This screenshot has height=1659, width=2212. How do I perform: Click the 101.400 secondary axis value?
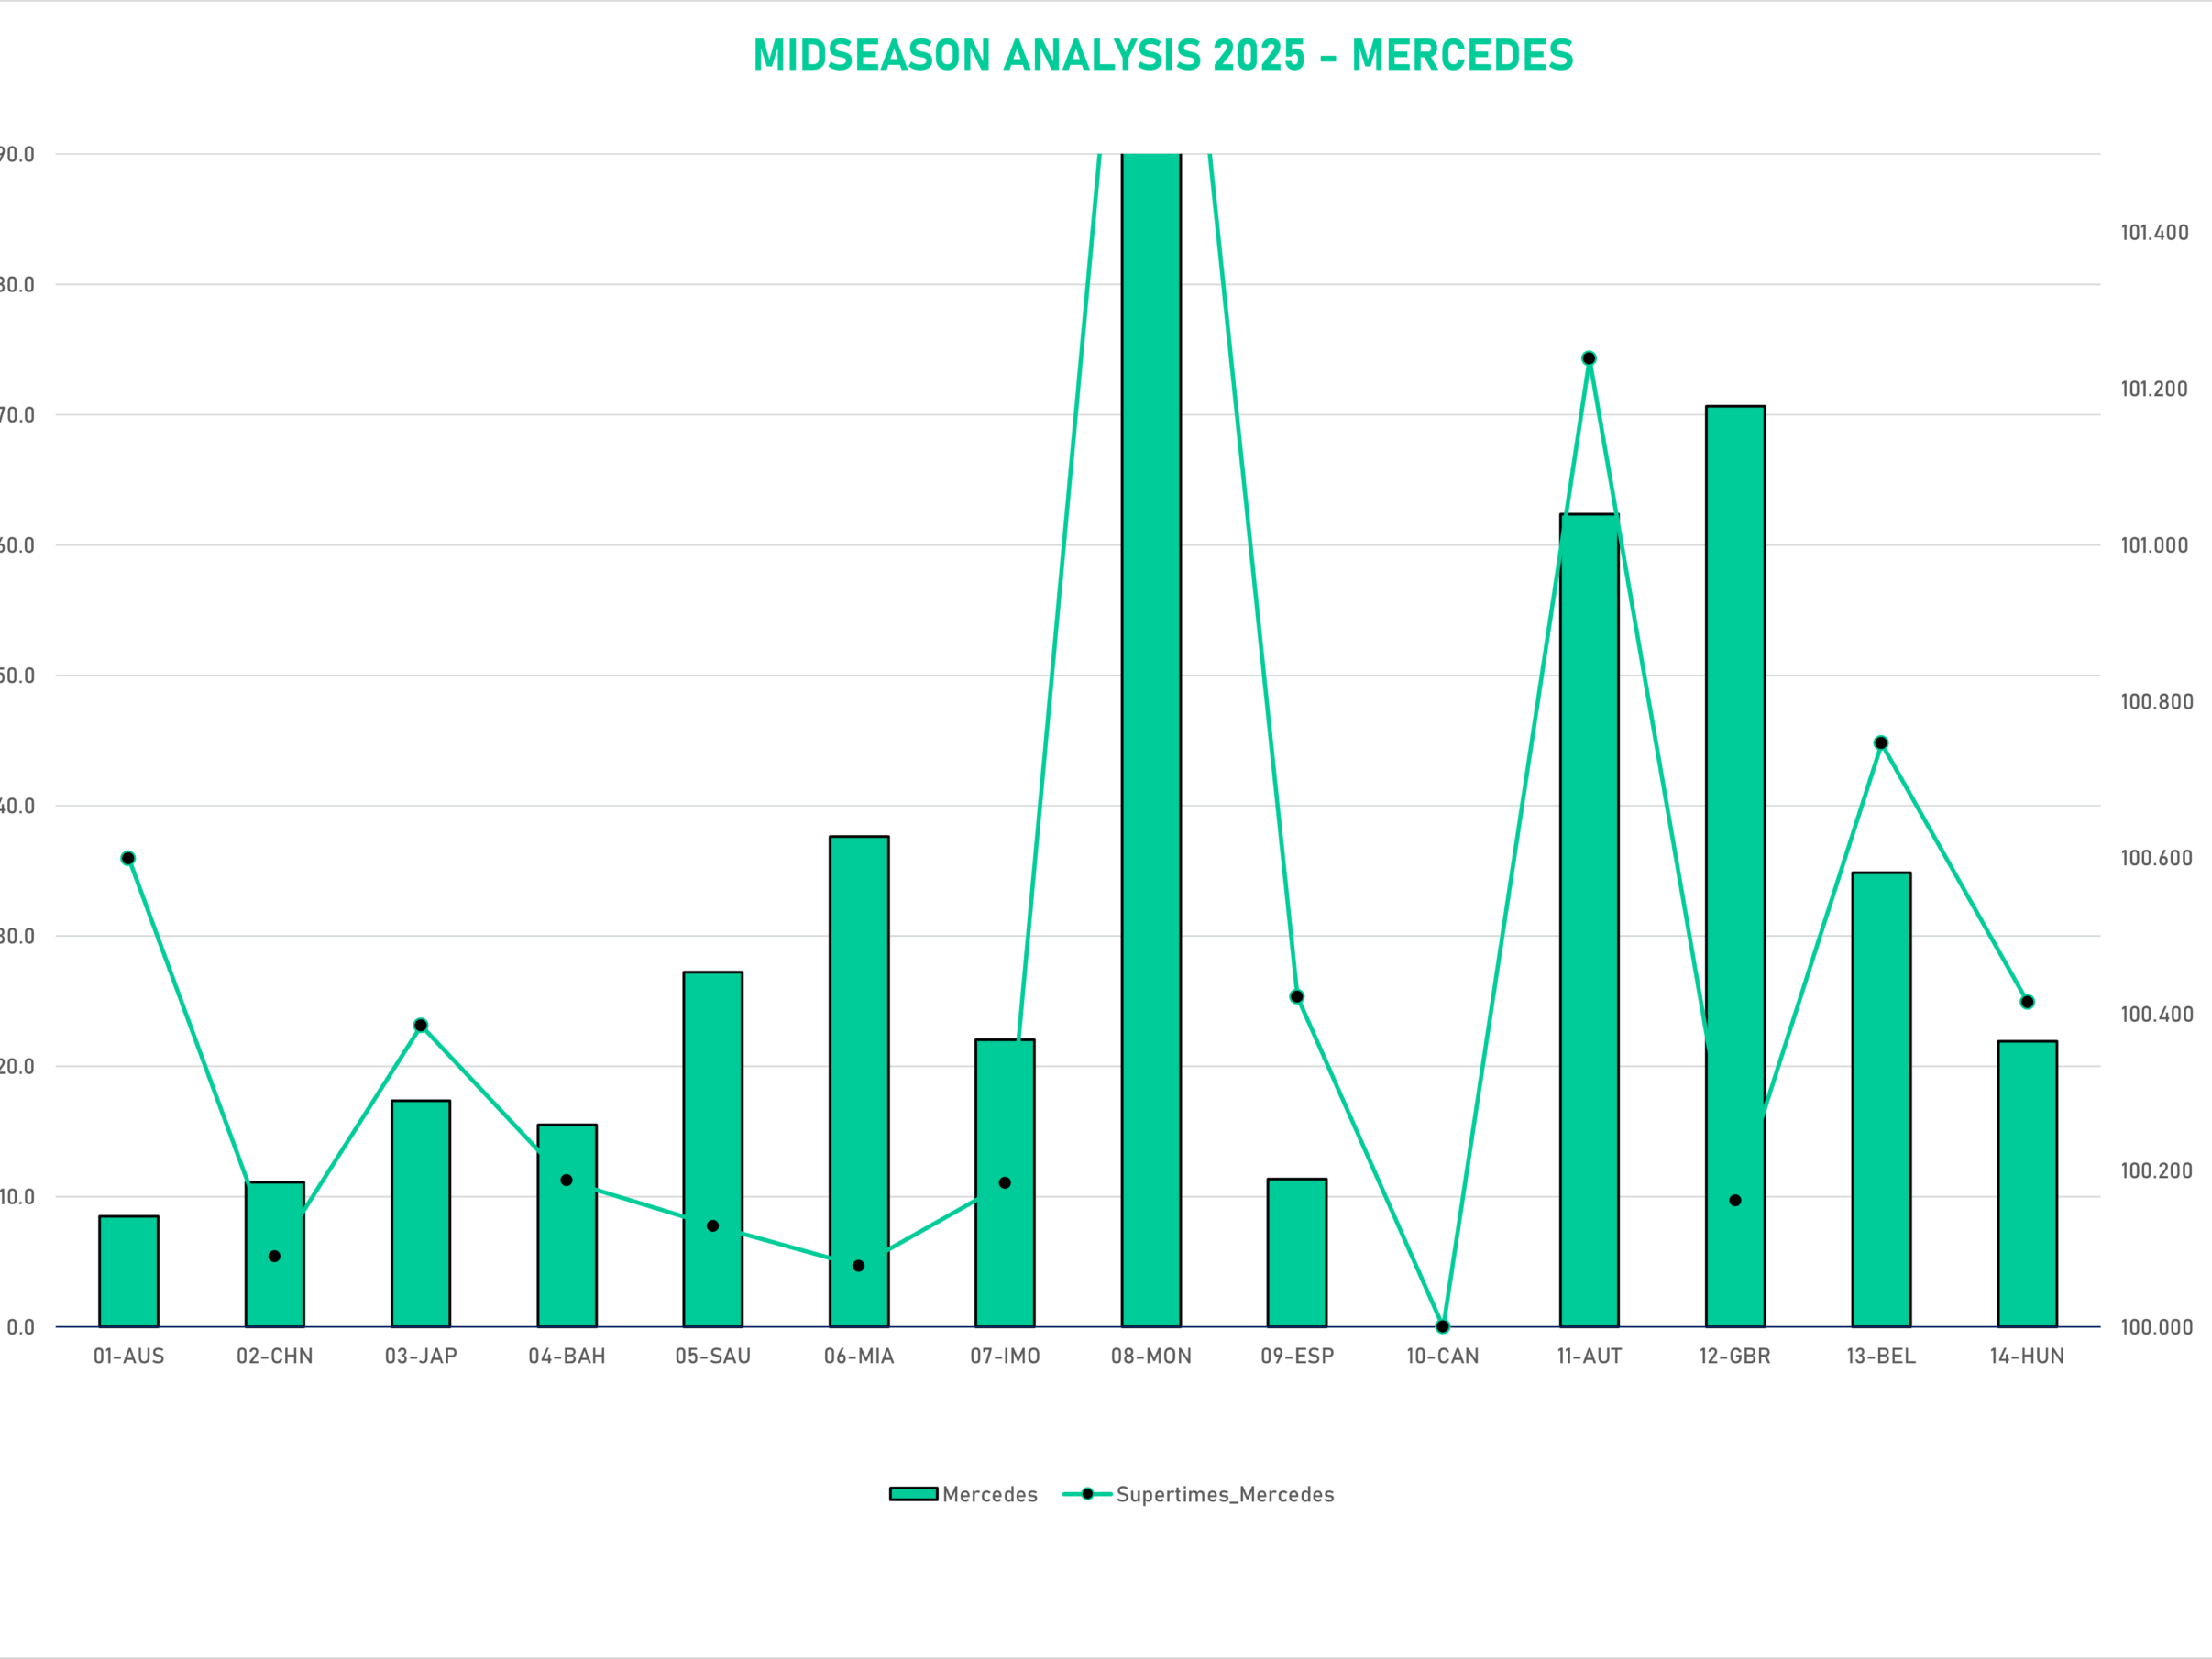2155,233
